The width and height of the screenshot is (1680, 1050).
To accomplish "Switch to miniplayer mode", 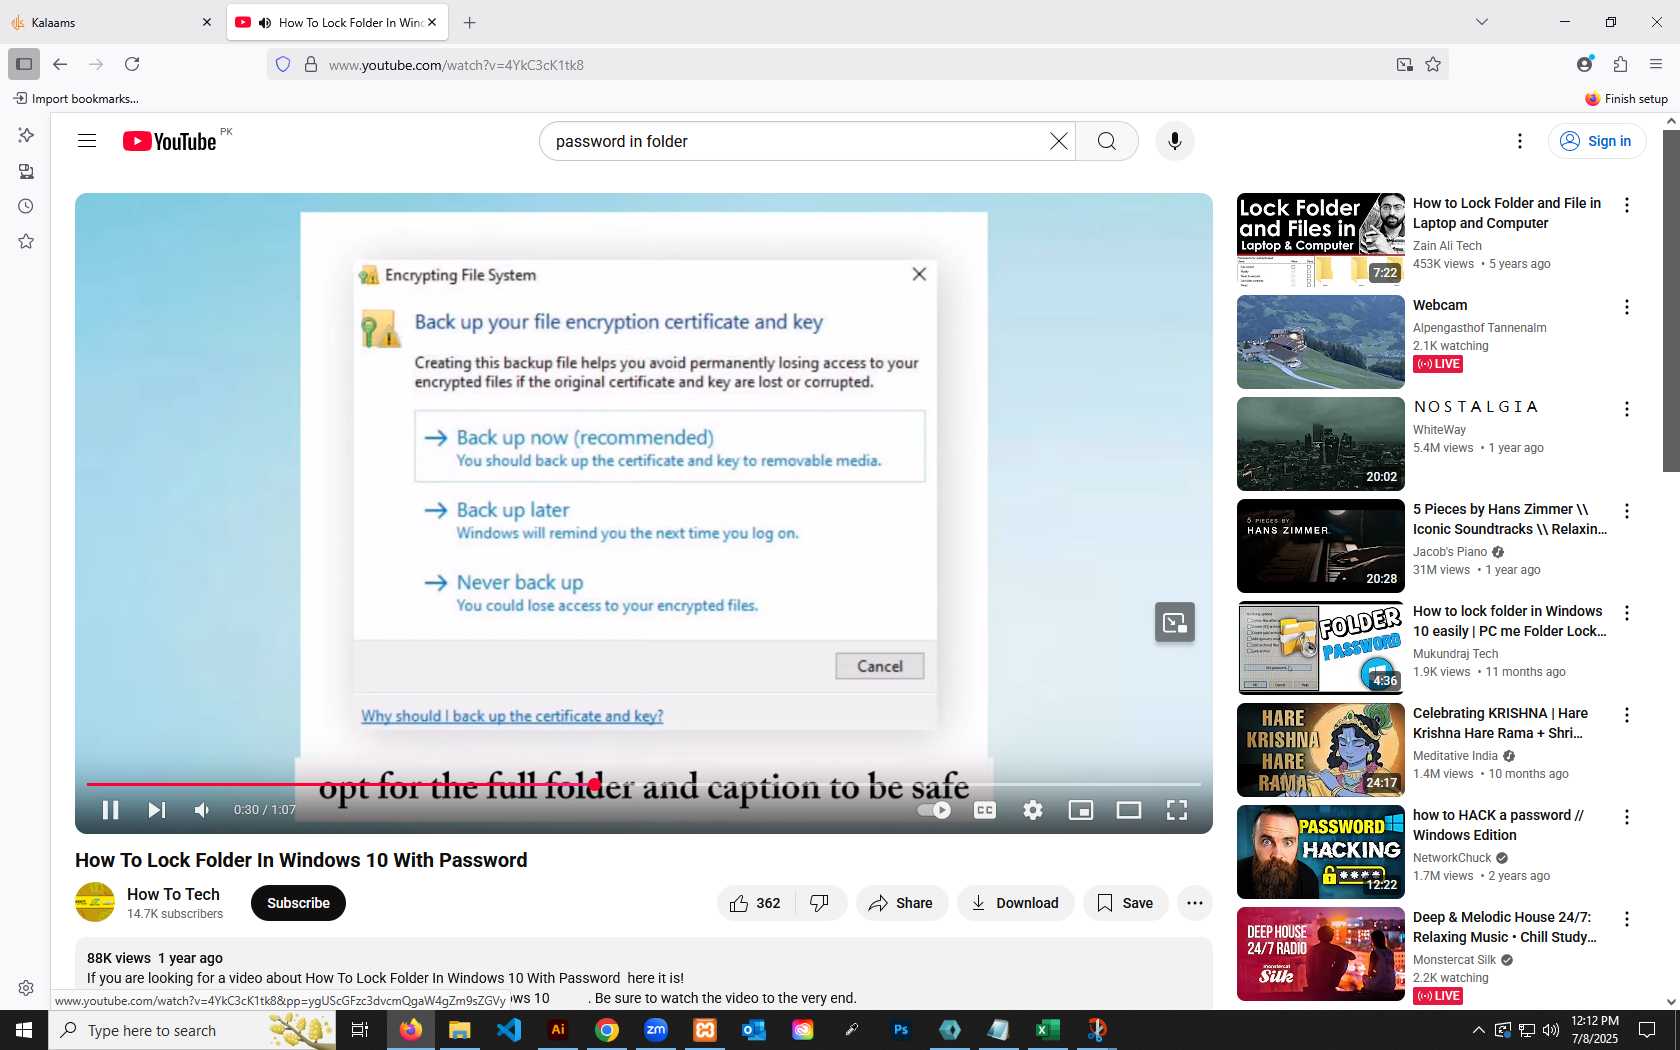I will tap(1081, 810).
